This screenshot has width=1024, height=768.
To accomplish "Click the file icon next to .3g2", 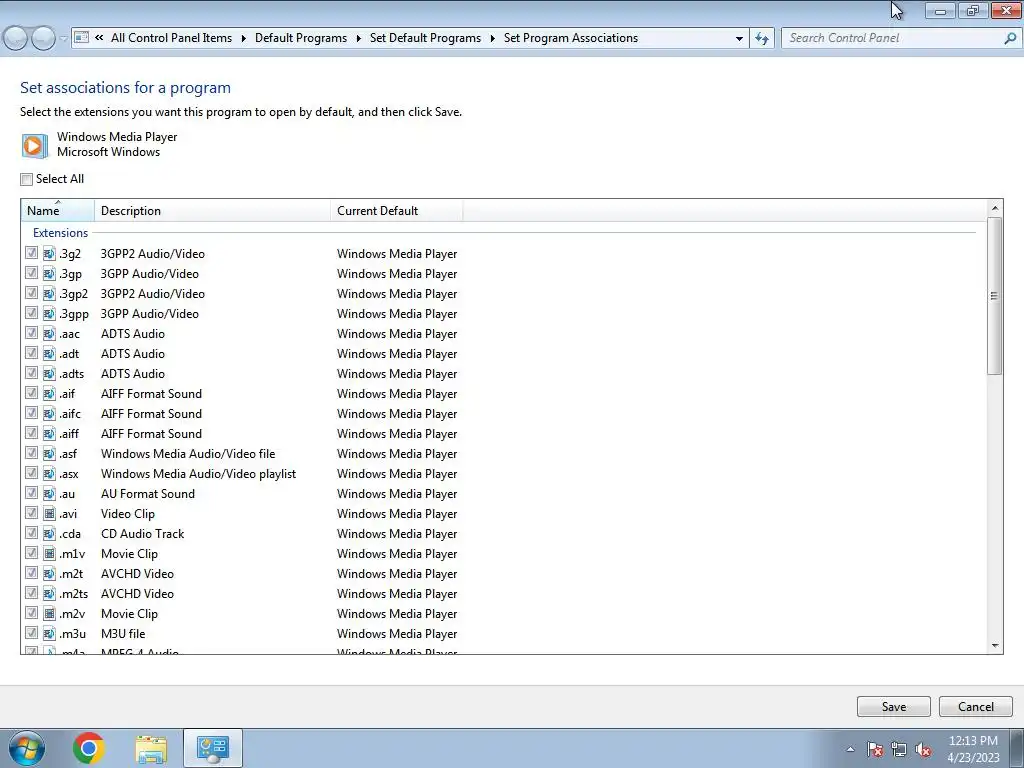I will pyautogui.click(x=49, y=253).
